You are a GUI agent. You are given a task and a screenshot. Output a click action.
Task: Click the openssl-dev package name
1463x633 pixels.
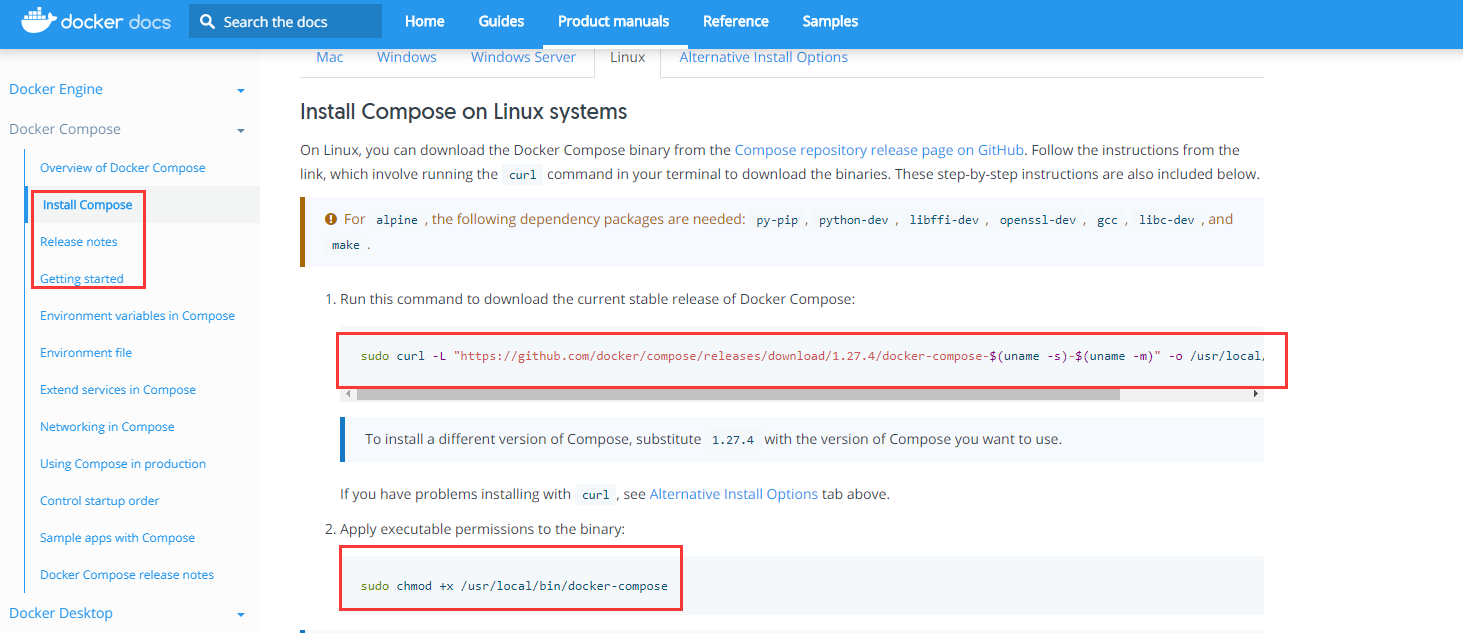point(1038,220)
